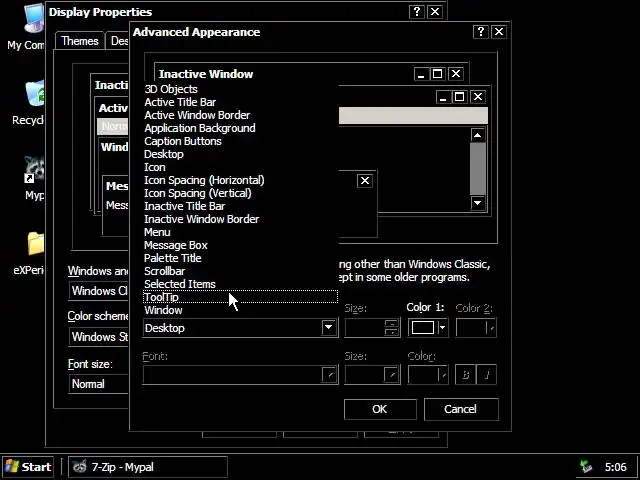Choose Message Box from the list

pos(240,245)
